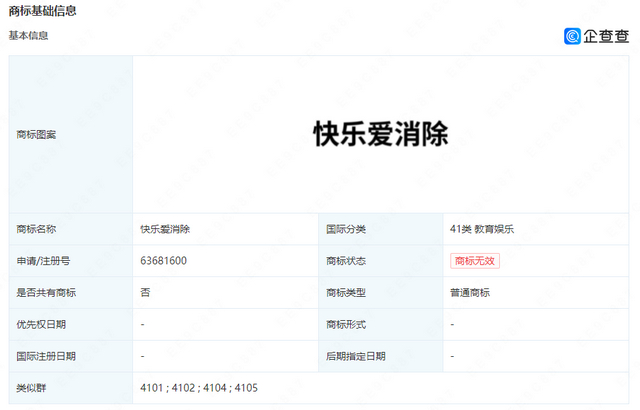Viewport: 640px width, 410px height.
Task: Select similar group codes 4101 ; 4102 ; 4104 ; 4105
Action: pos(199,388)
